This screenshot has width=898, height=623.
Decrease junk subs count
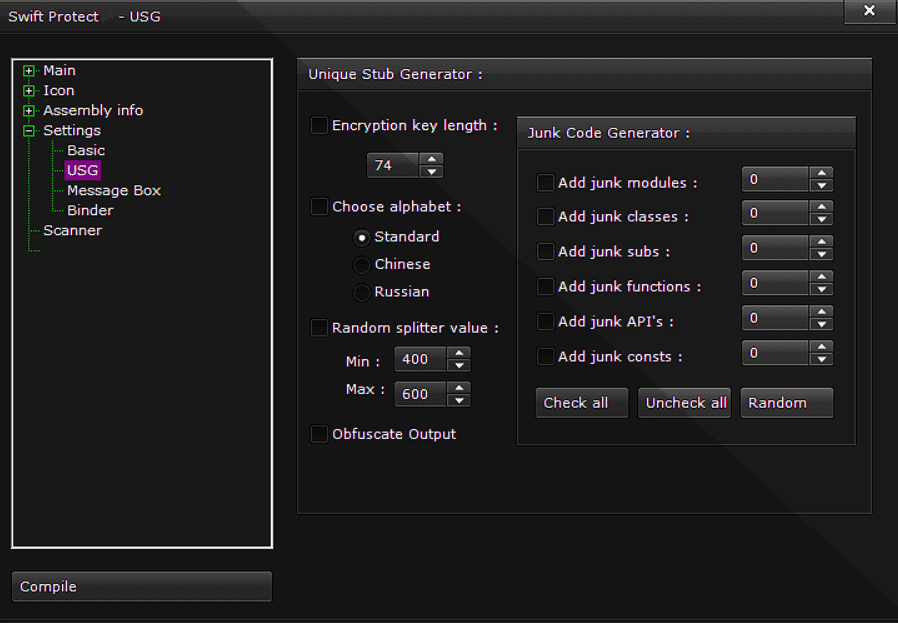pyautogui.click(x=822, y=254)
